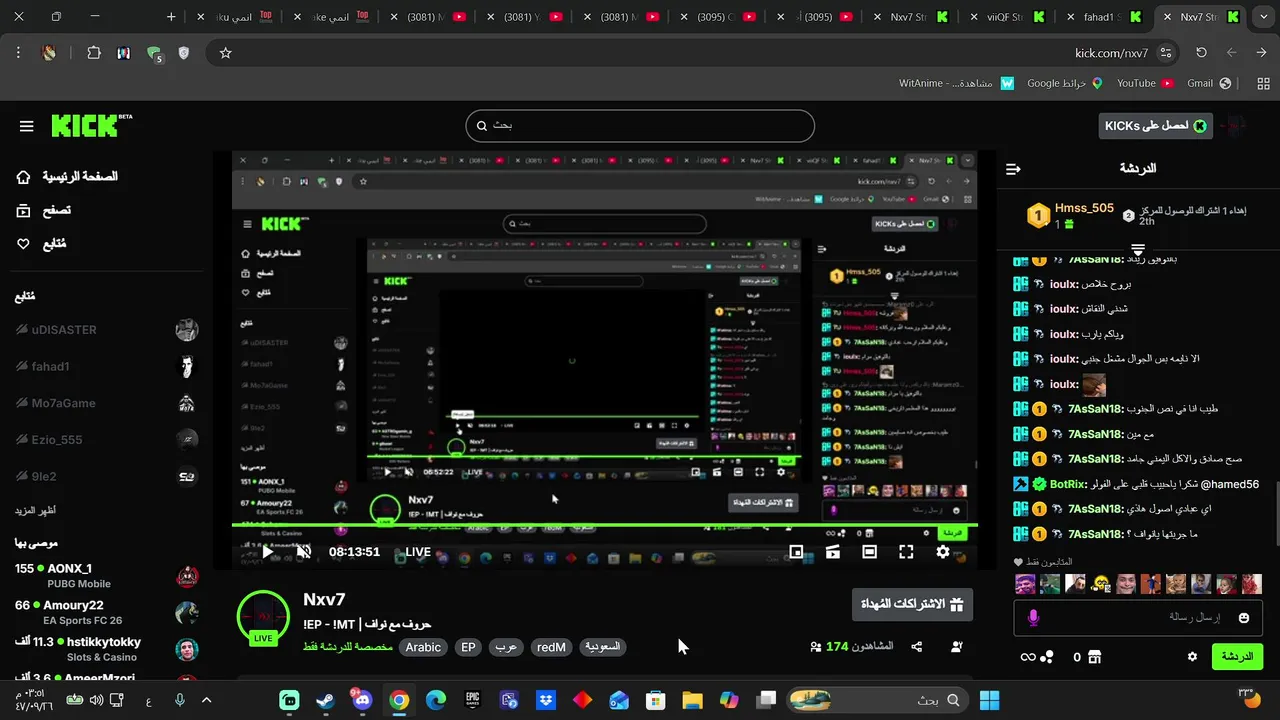
Task: Open Steam from the taskbar
Action: click(x=325, y=700)
